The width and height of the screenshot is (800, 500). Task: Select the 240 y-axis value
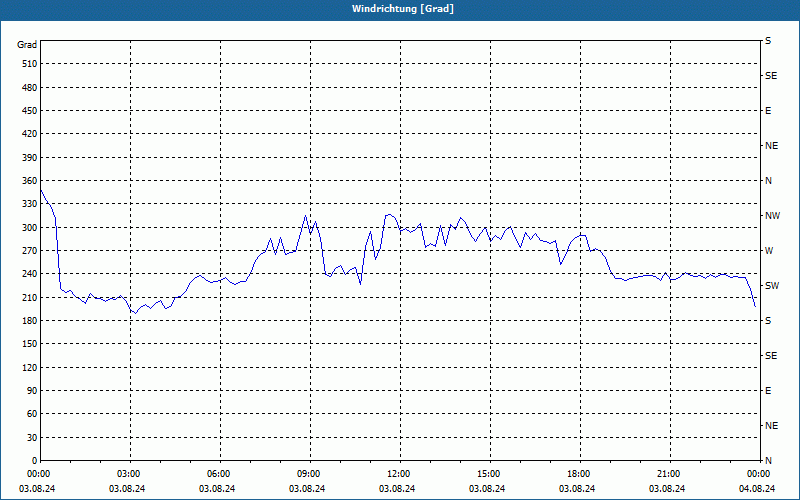pyautogui.click(x=30, y=274)
